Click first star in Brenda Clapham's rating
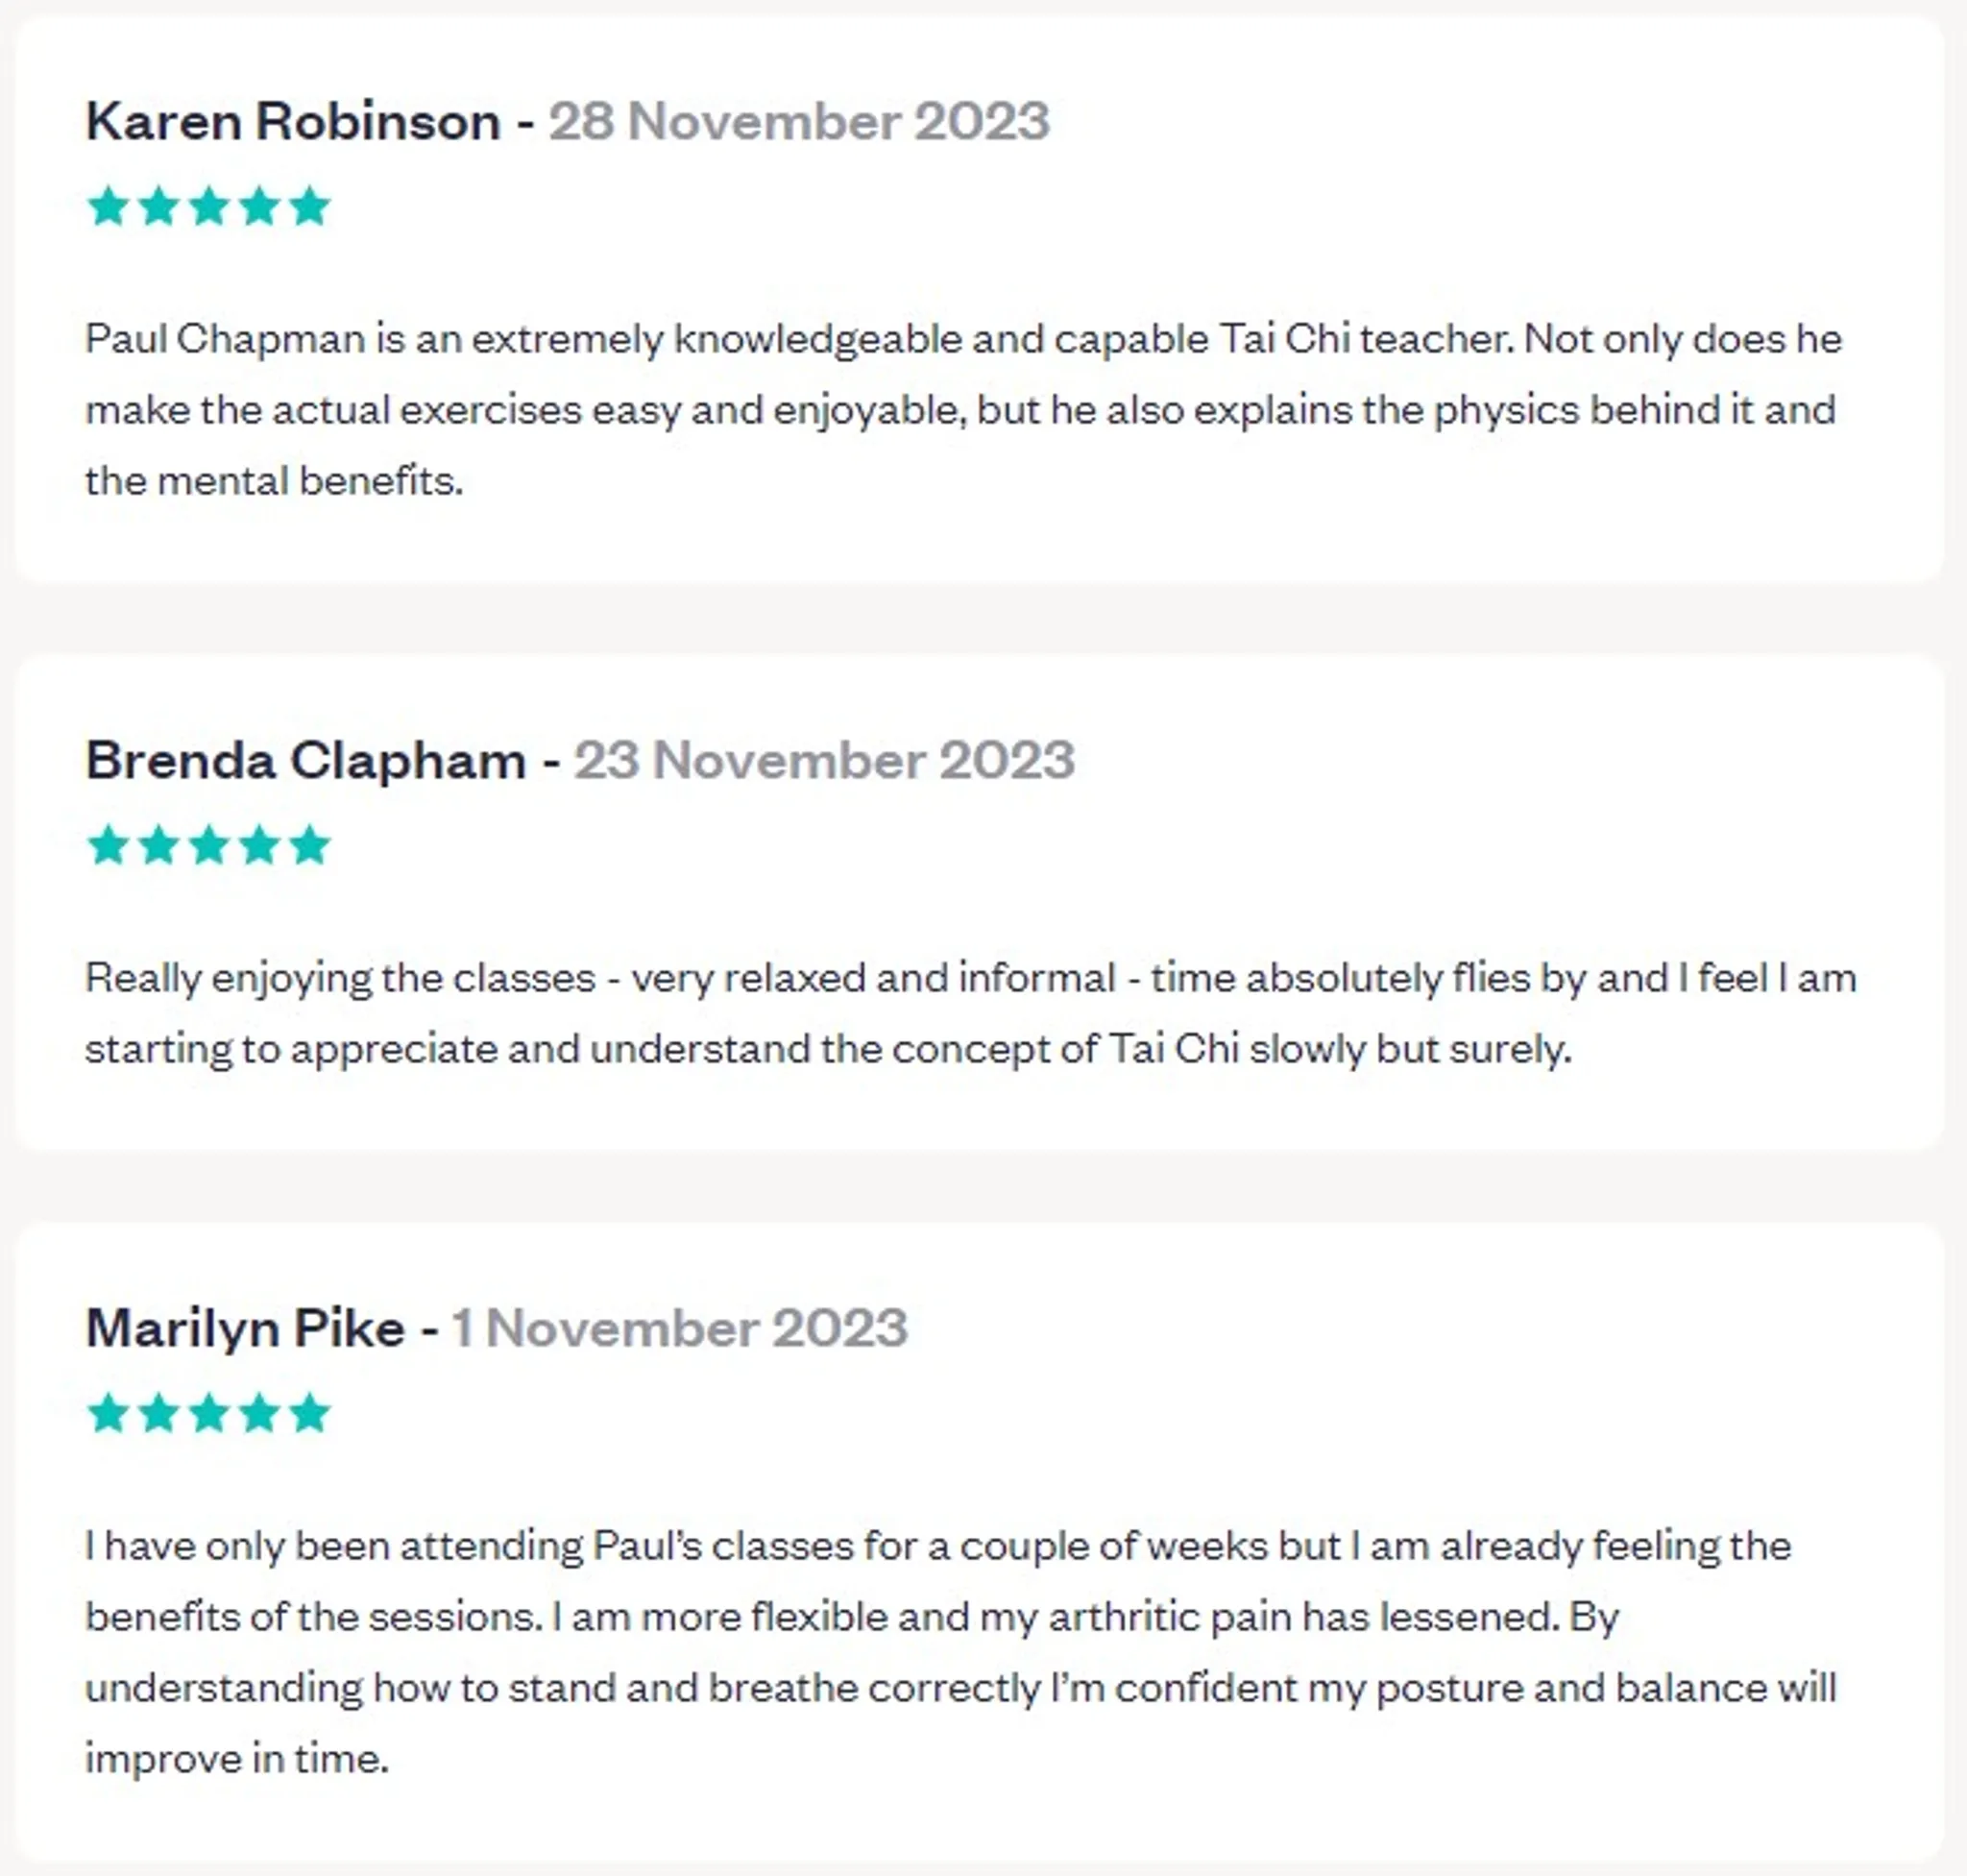The image size is (1967, 1876). [x=108, y=846]
